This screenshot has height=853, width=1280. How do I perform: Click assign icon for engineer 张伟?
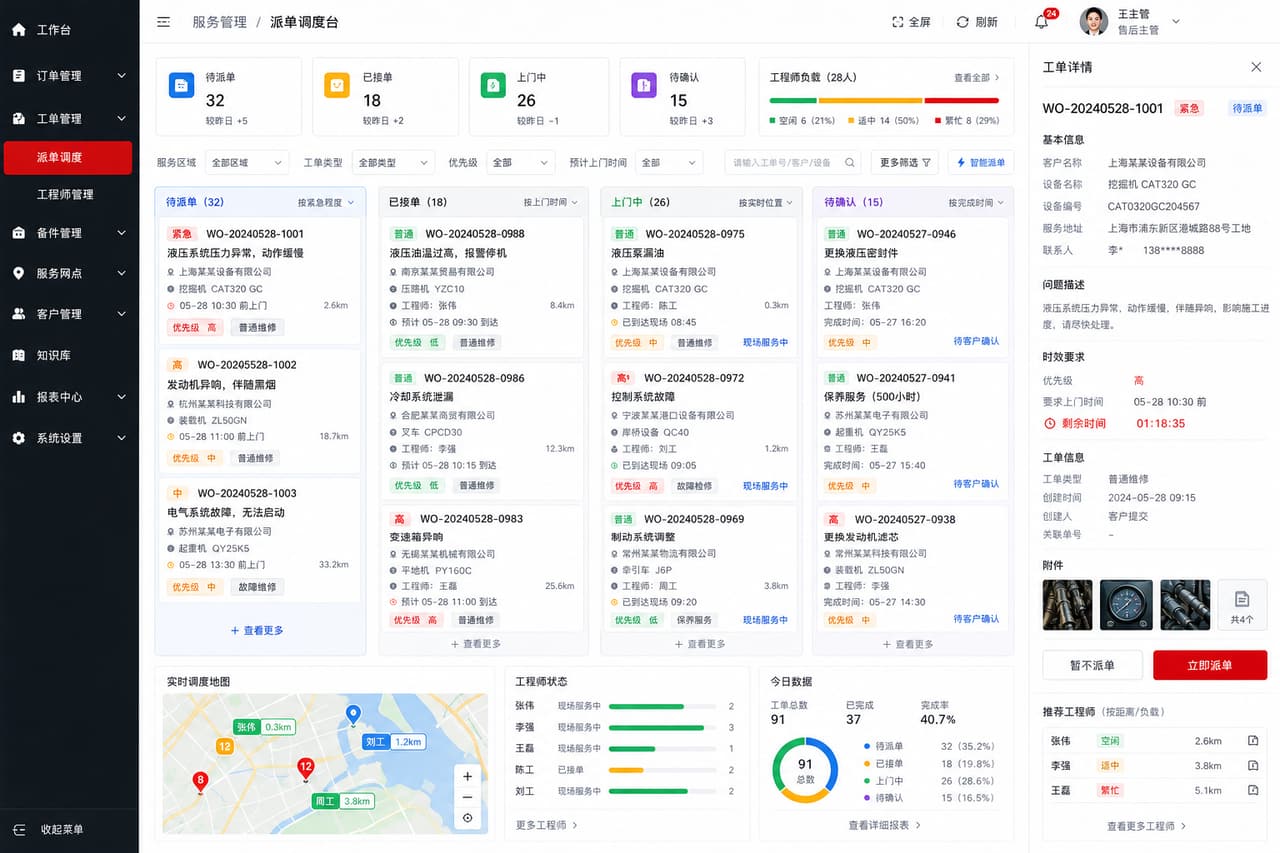click(x=1253, y=741)
